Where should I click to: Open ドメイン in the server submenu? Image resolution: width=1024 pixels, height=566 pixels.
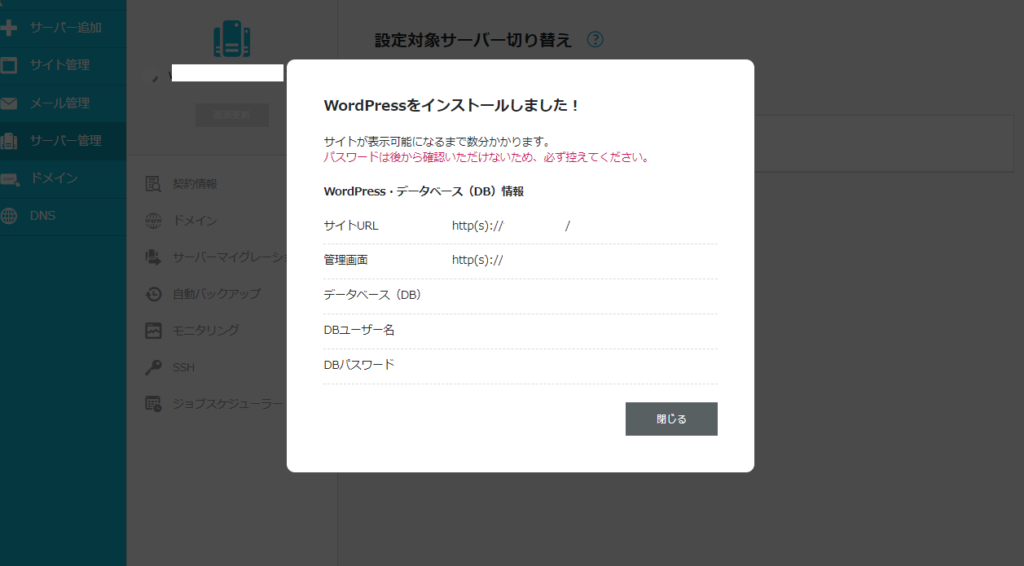(195, 221)
